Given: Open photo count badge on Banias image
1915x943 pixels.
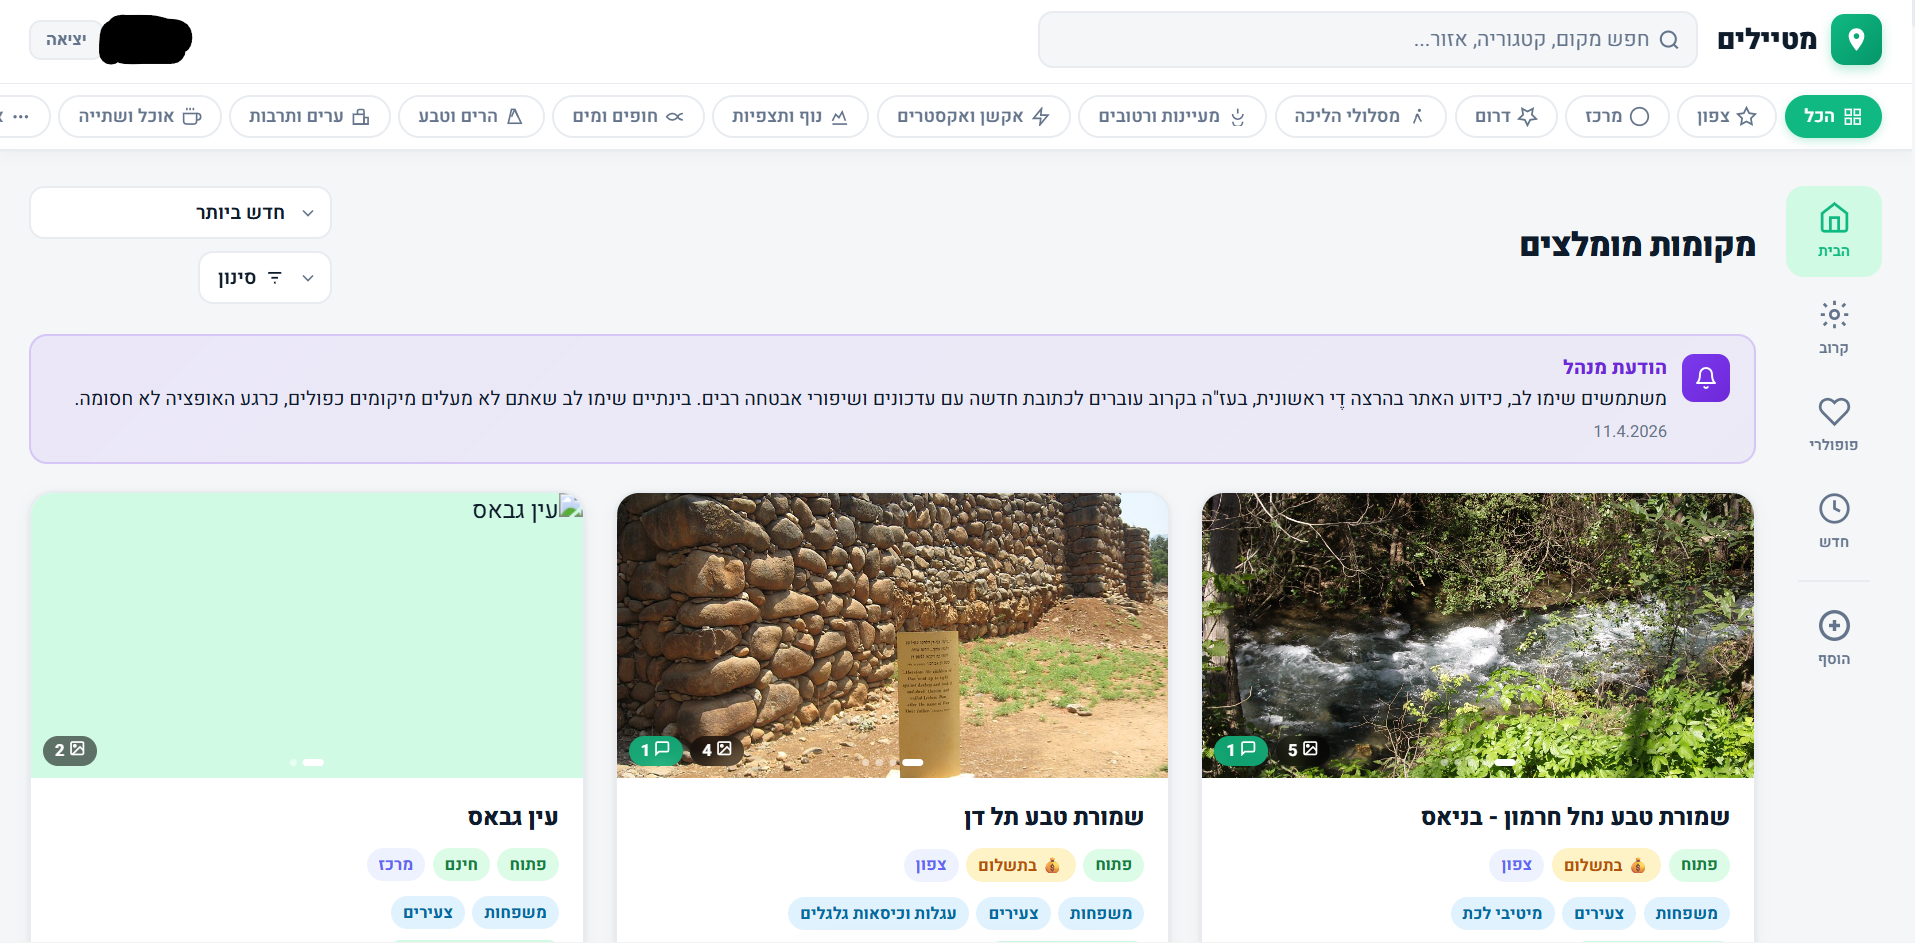Looking at the screenshot, I should (x=1302, y=749).
